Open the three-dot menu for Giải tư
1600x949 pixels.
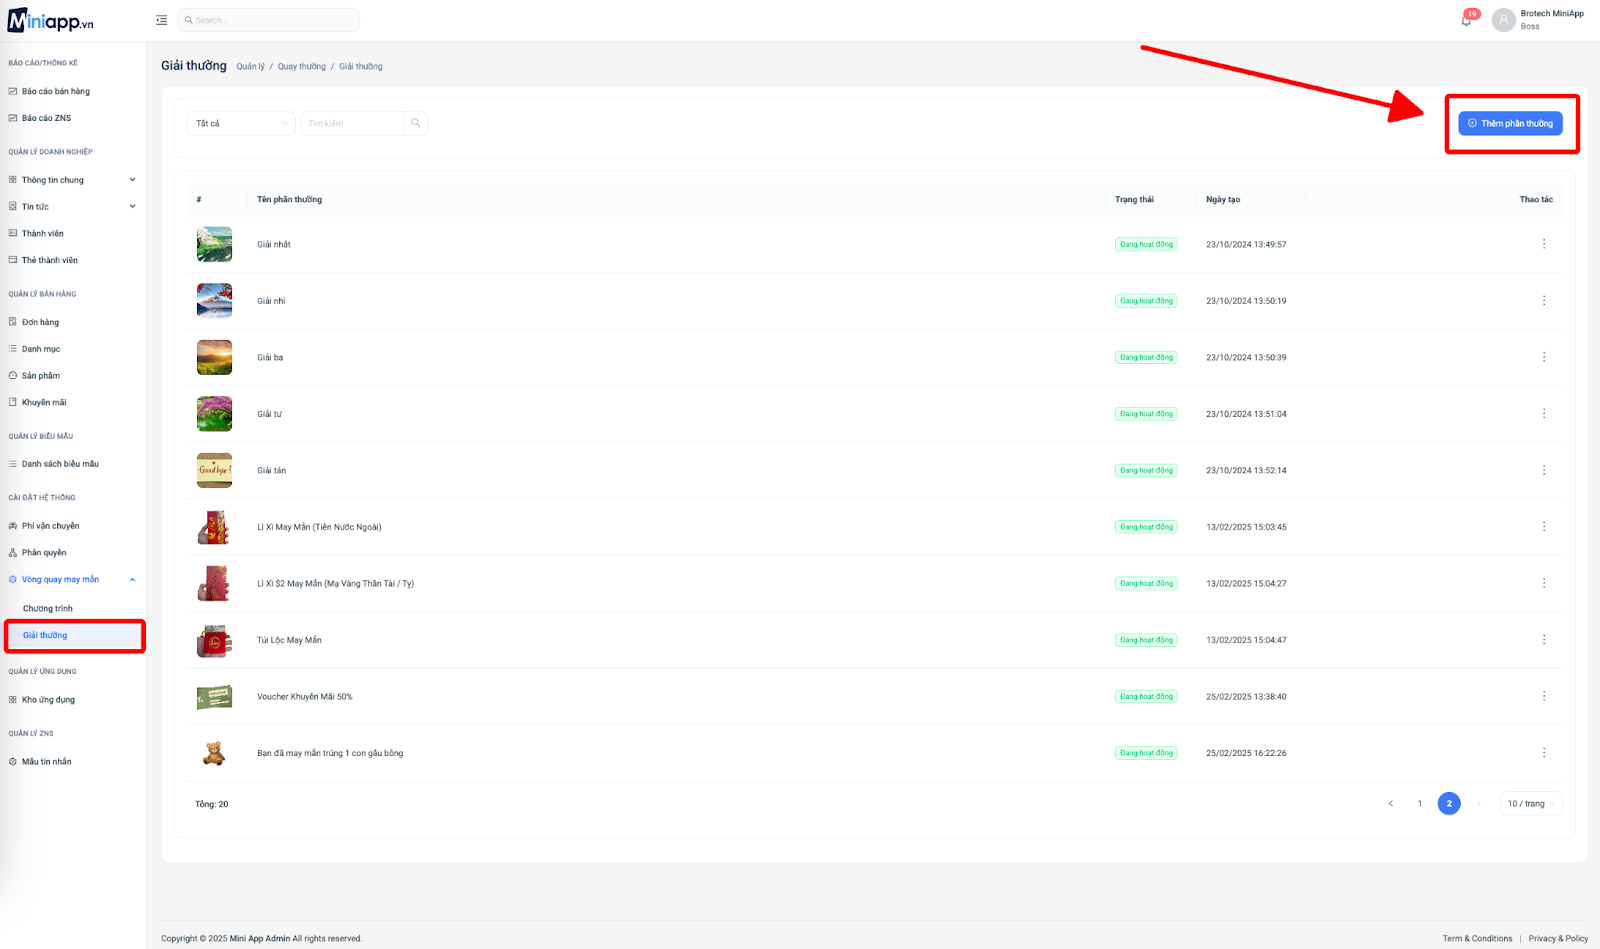pyautogui.click(x=1544, y=414)
